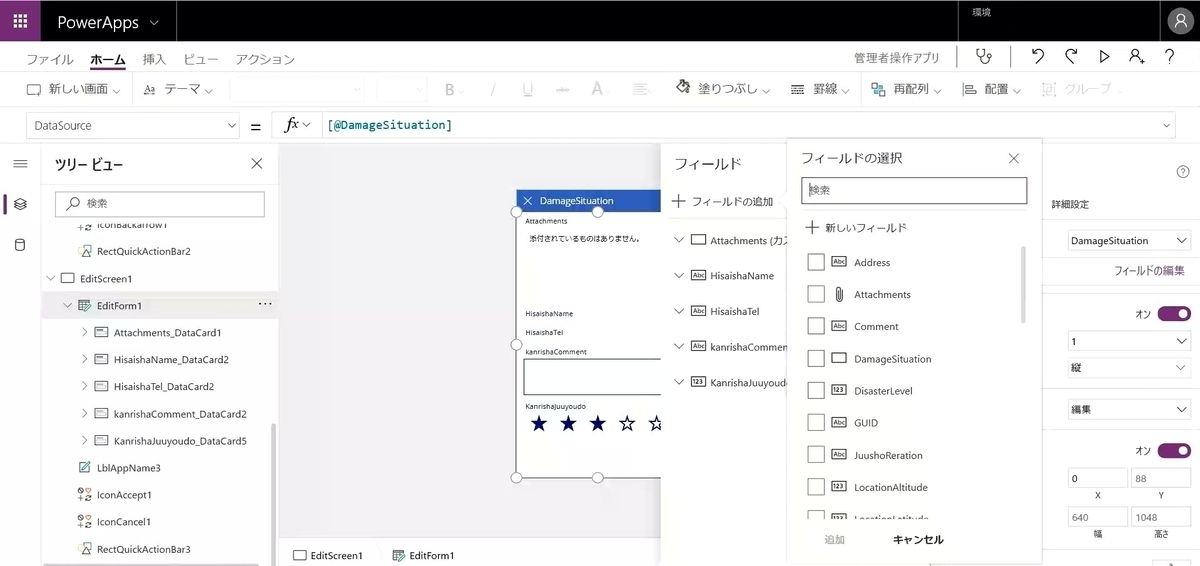The width and height of the screenshot is (1200, 566).
Task: Open the Share user icon
Action: (1137, 58)
